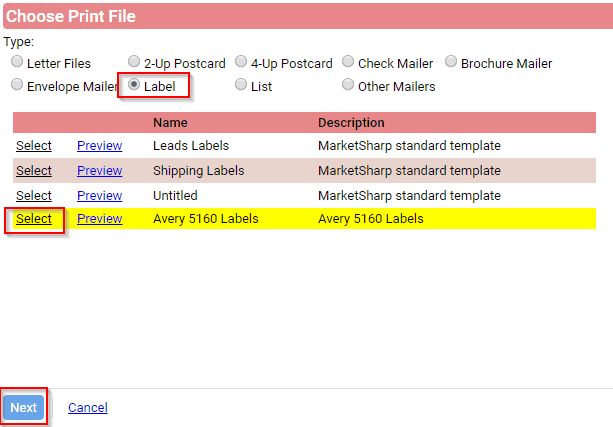Cancel the print file selection
Screen dimensions: 613x427
pyautogui.click(x=88, y=407)
